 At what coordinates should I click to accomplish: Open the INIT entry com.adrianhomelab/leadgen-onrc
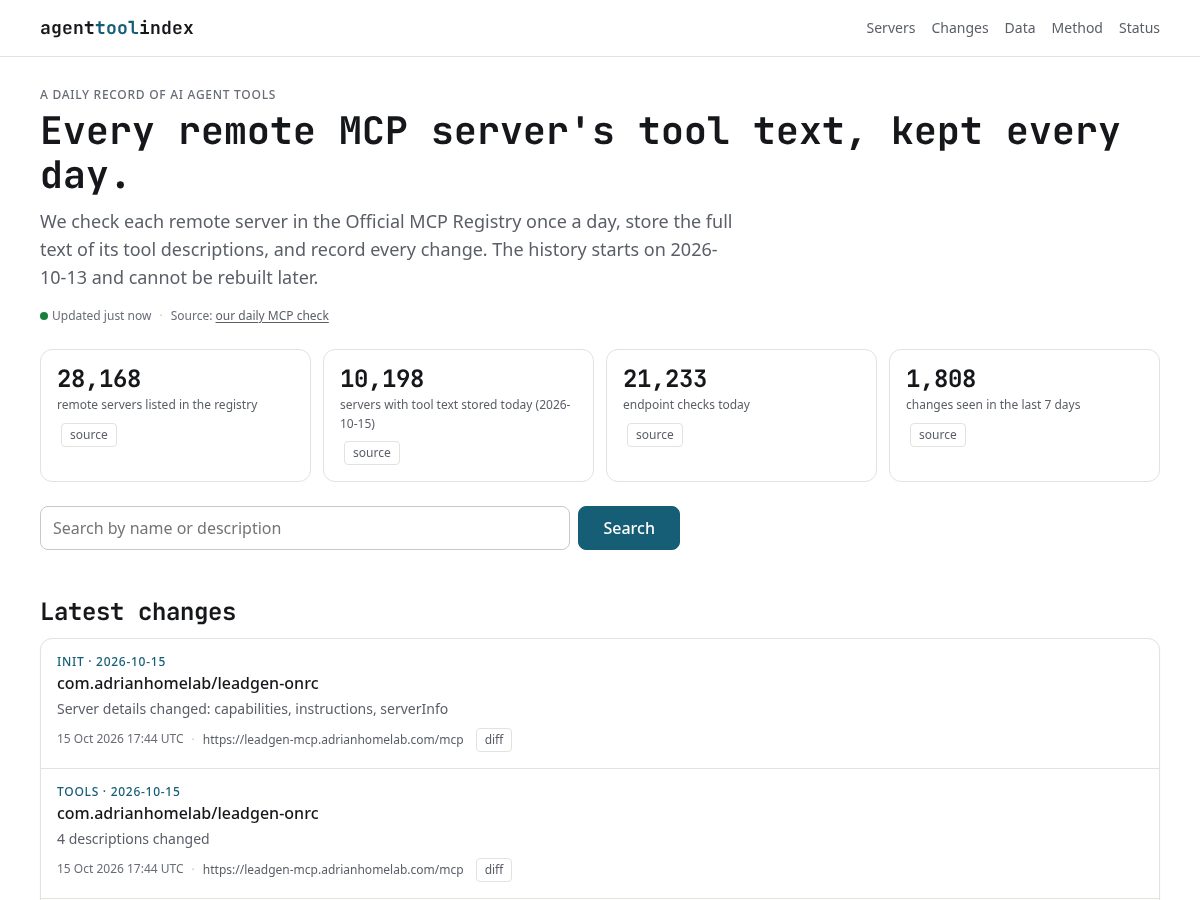(x=188, y=684)
